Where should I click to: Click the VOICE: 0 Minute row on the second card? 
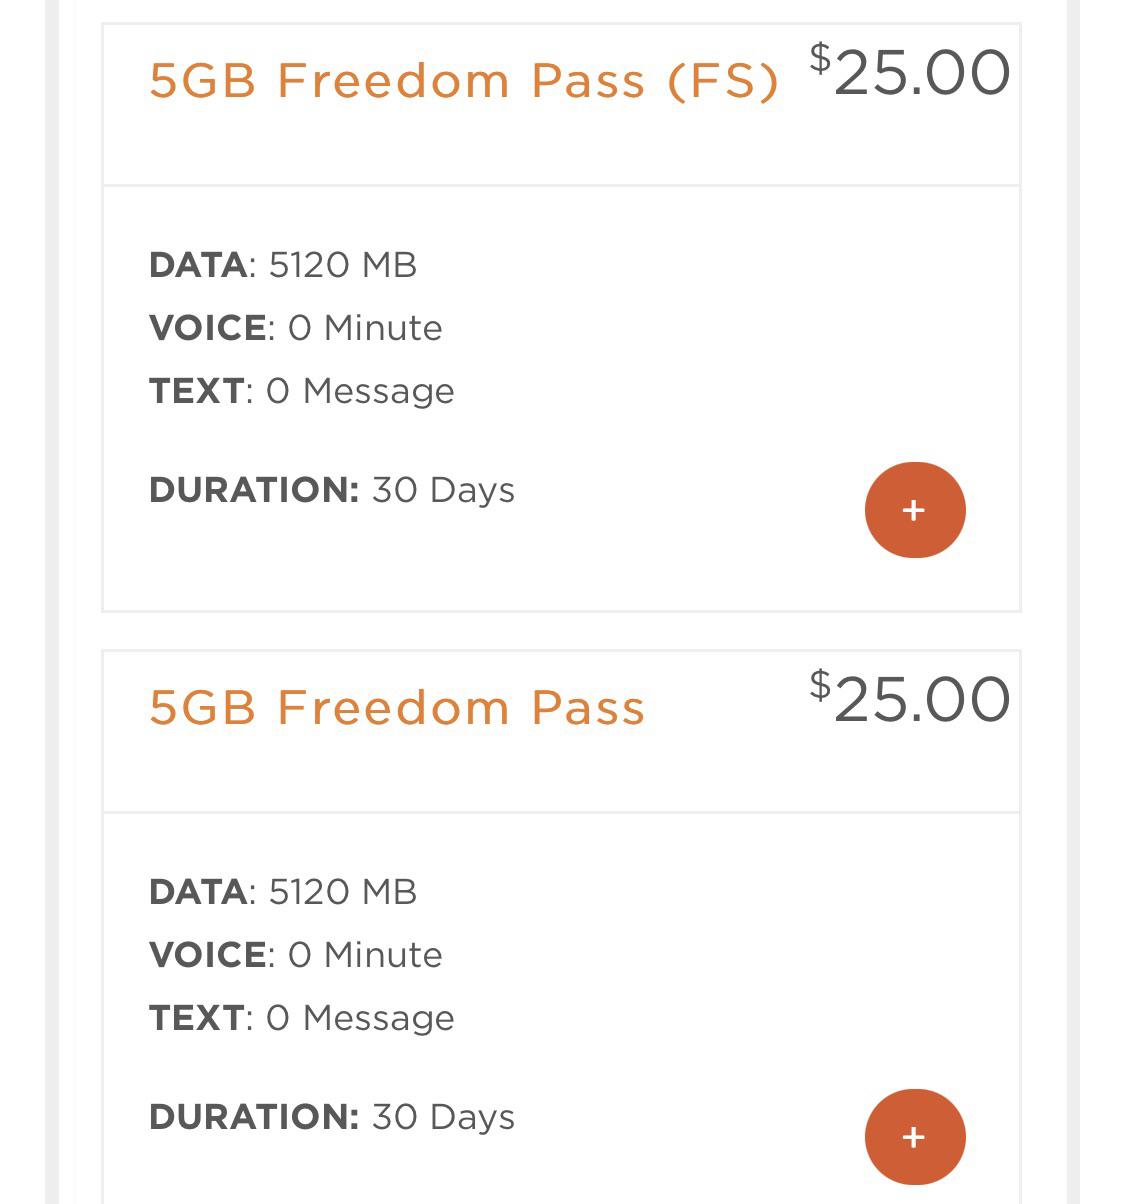[x=295, y=954]
